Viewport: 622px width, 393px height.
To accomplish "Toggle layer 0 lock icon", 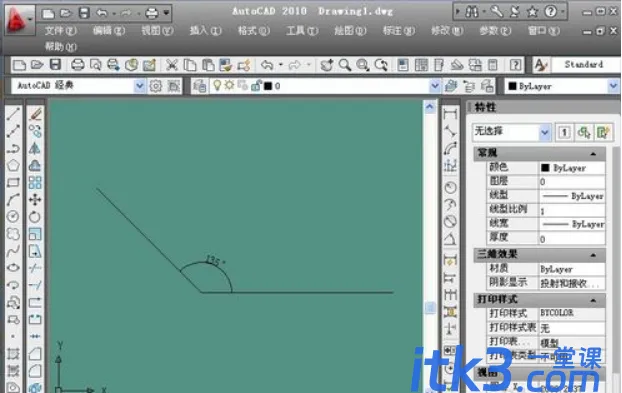I will (x=257, y=85).
